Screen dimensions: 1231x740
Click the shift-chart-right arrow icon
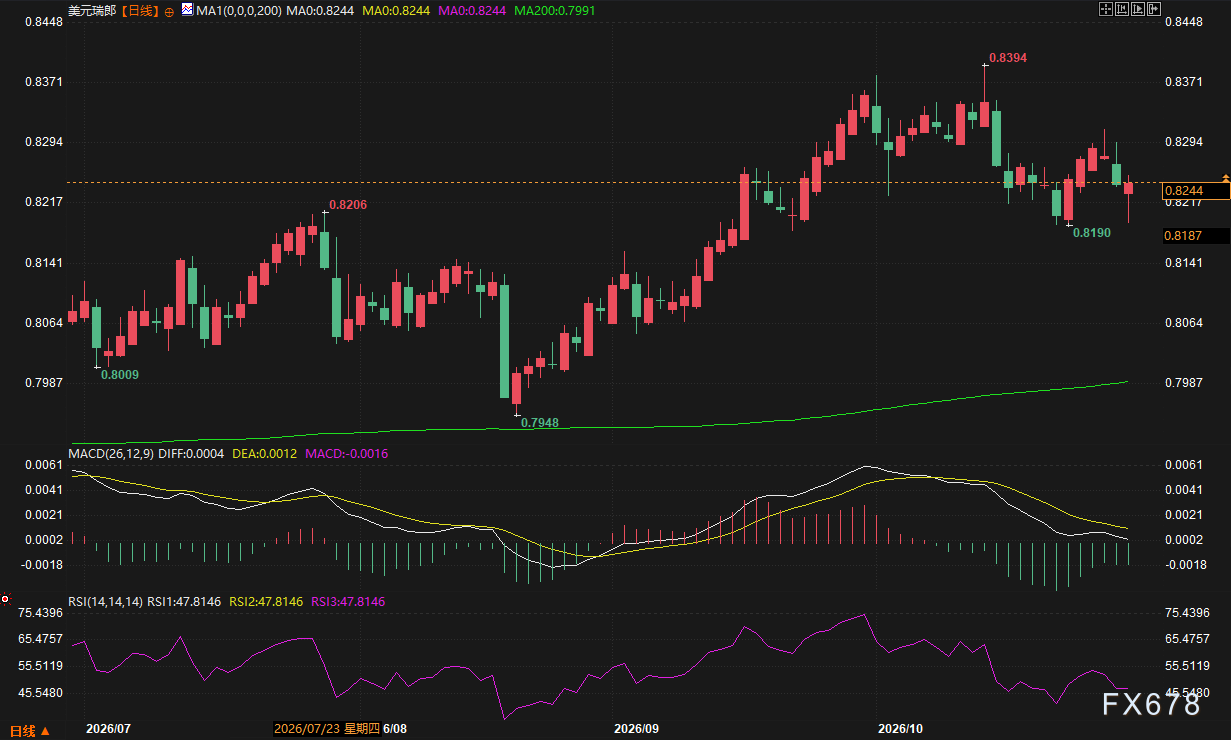pyautogui.click(x=1154, y=9)
